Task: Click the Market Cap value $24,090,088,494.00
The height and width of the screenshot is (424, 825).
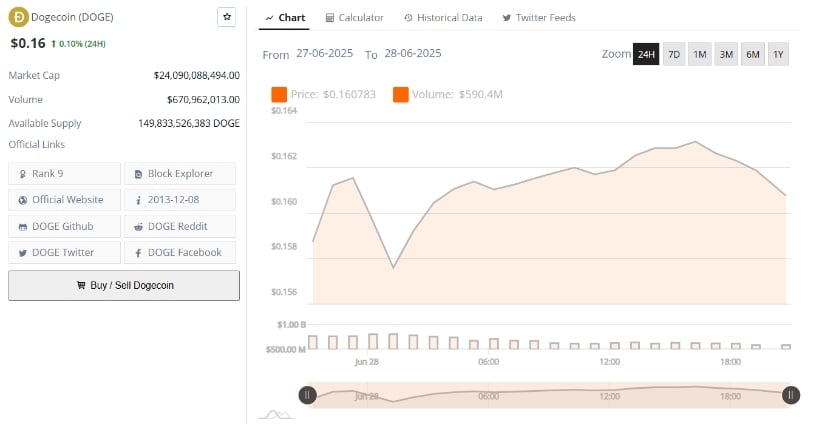Action: [x=197, y=76]
